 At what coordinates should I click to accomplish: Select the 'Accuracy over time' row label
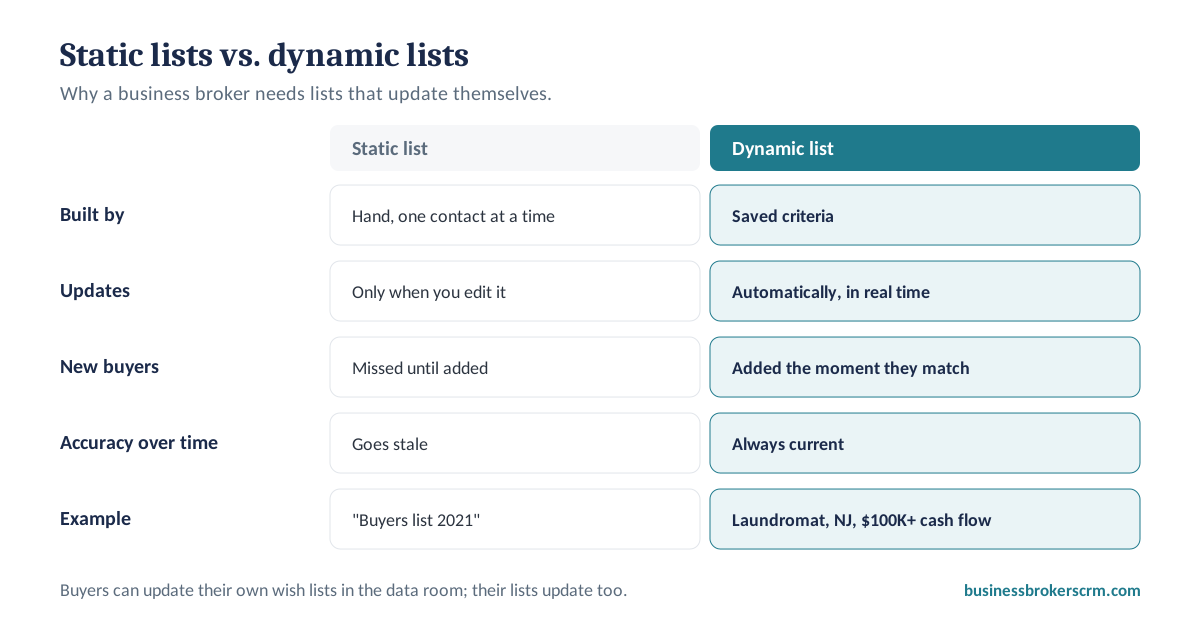pyautogui.click(x=139, y=443)
